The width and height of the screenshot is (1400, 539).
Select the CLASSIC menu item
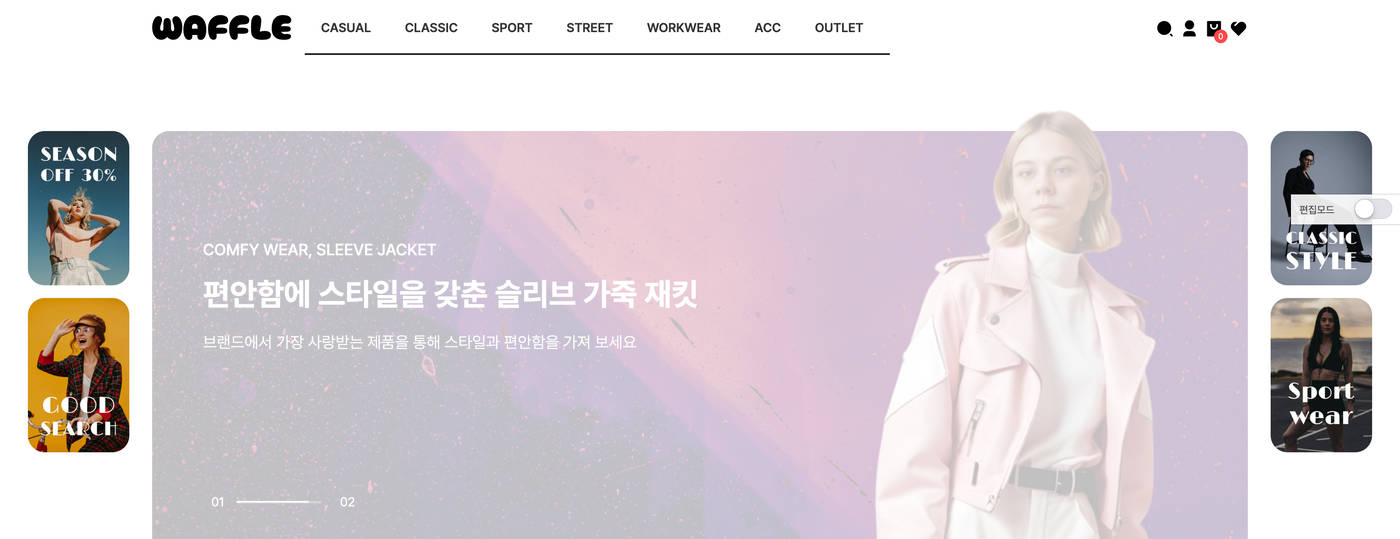point(431,28)
